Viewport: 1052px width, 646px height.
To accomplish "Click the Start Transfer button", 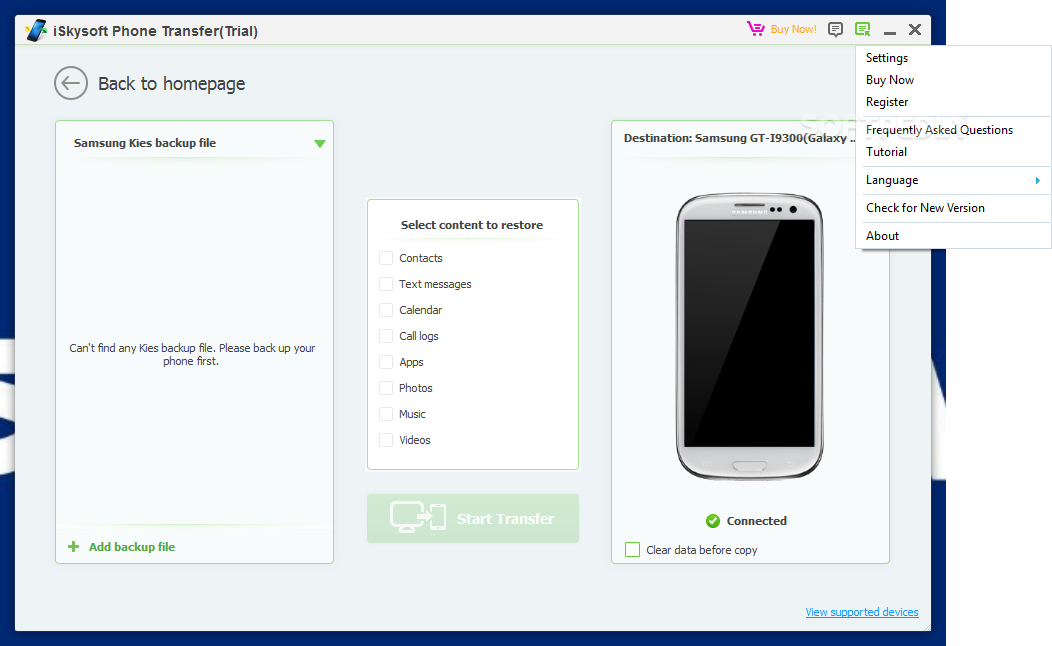I will click(x=473, y=519).
